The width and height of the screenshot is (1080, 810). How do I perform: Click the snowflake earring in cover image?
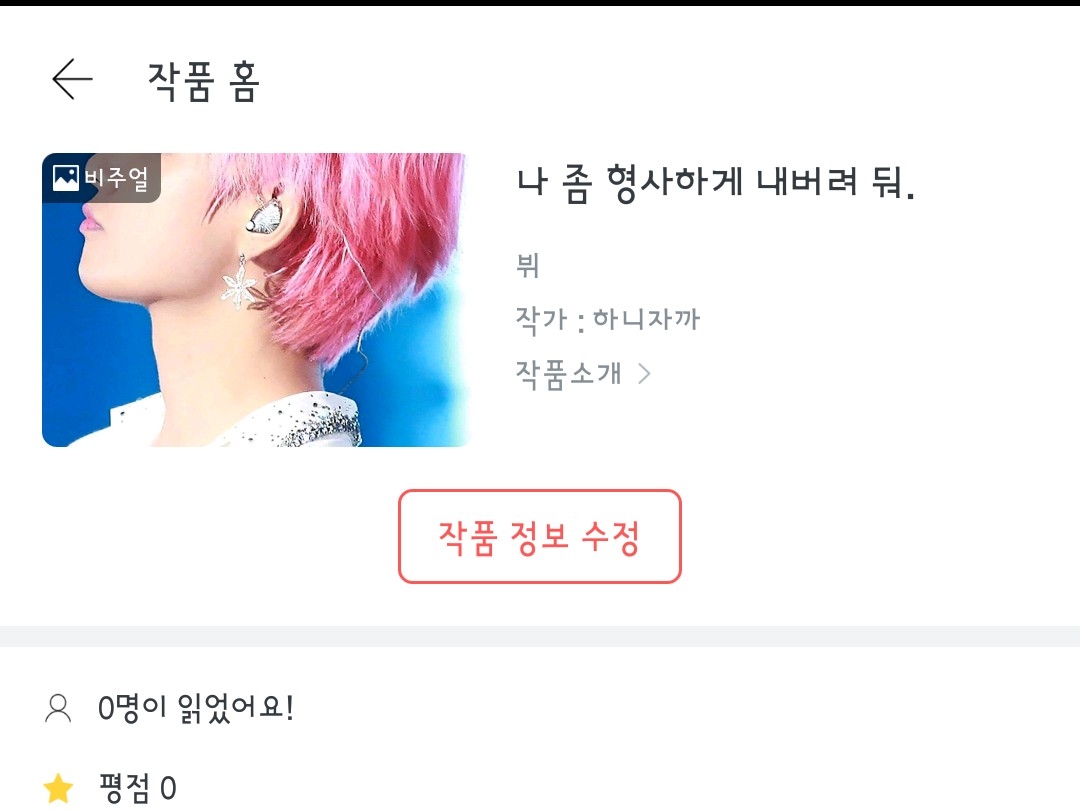239,282
